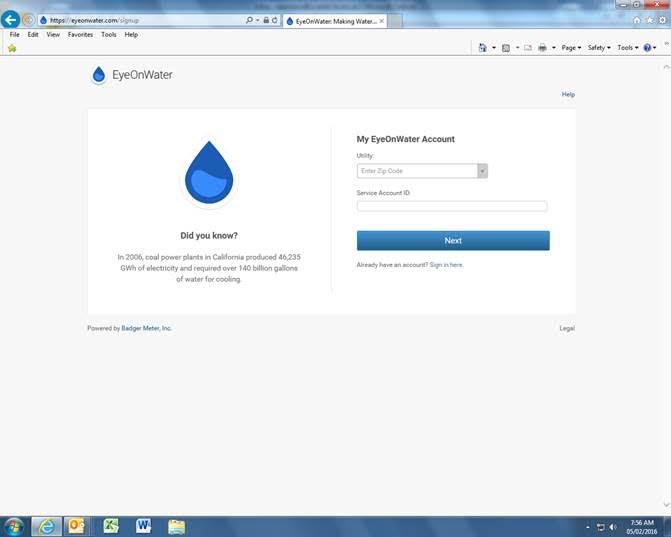671x537 pixels.
Task: Click the vertical scrollbar up arrow
Action: [666, 67]
